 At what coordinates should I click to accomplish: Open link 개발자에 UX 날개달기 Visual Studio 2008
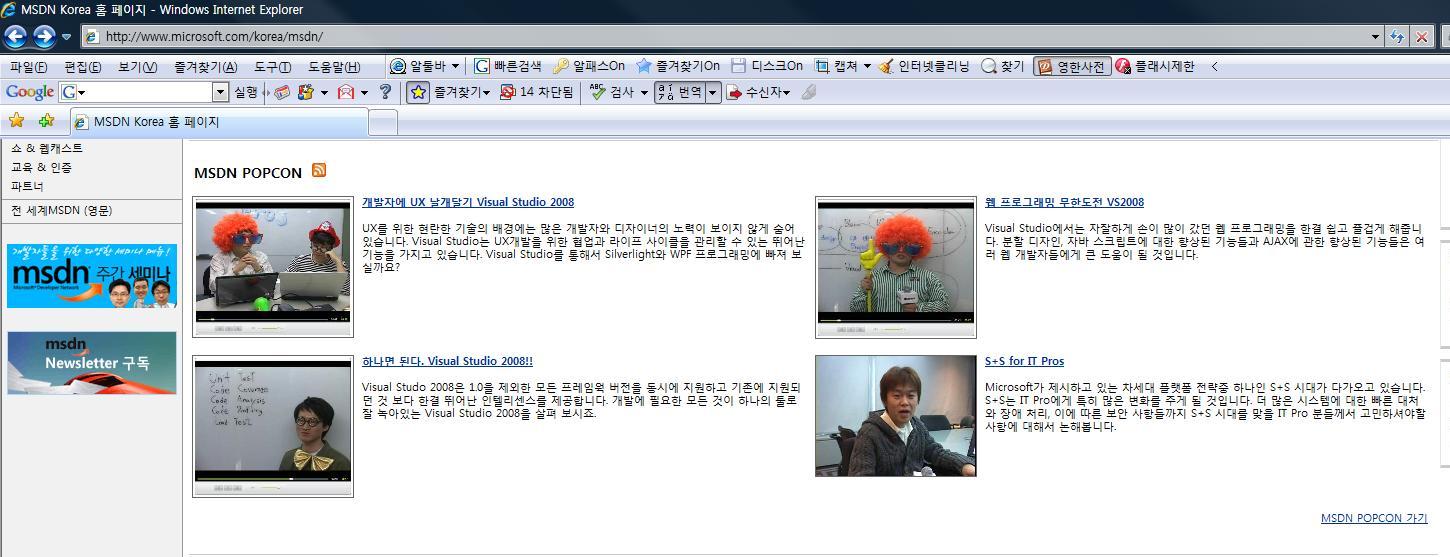point(468,202)
